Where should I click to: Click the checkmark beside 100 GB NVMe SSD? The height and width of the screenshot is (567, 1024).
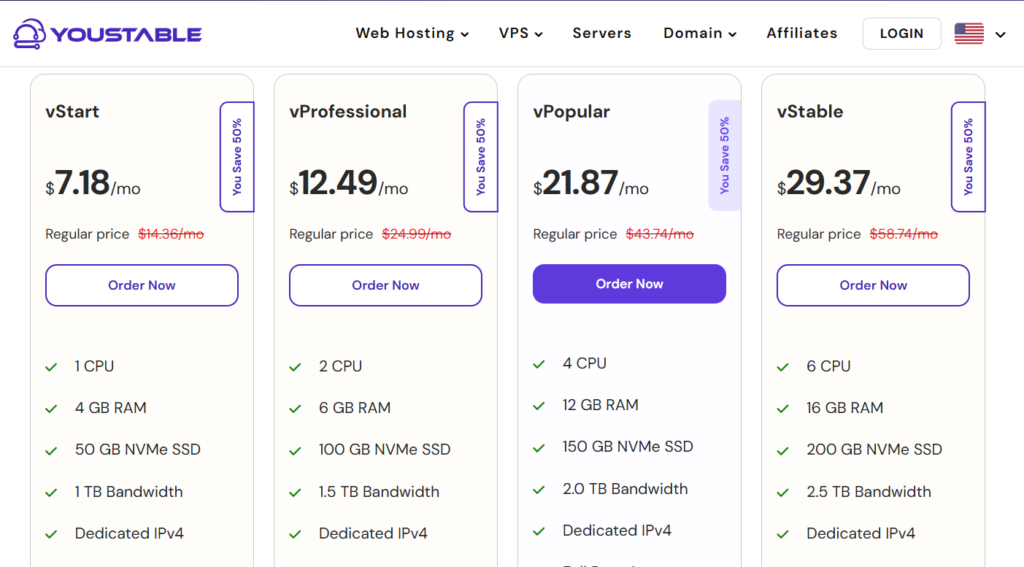295,451
